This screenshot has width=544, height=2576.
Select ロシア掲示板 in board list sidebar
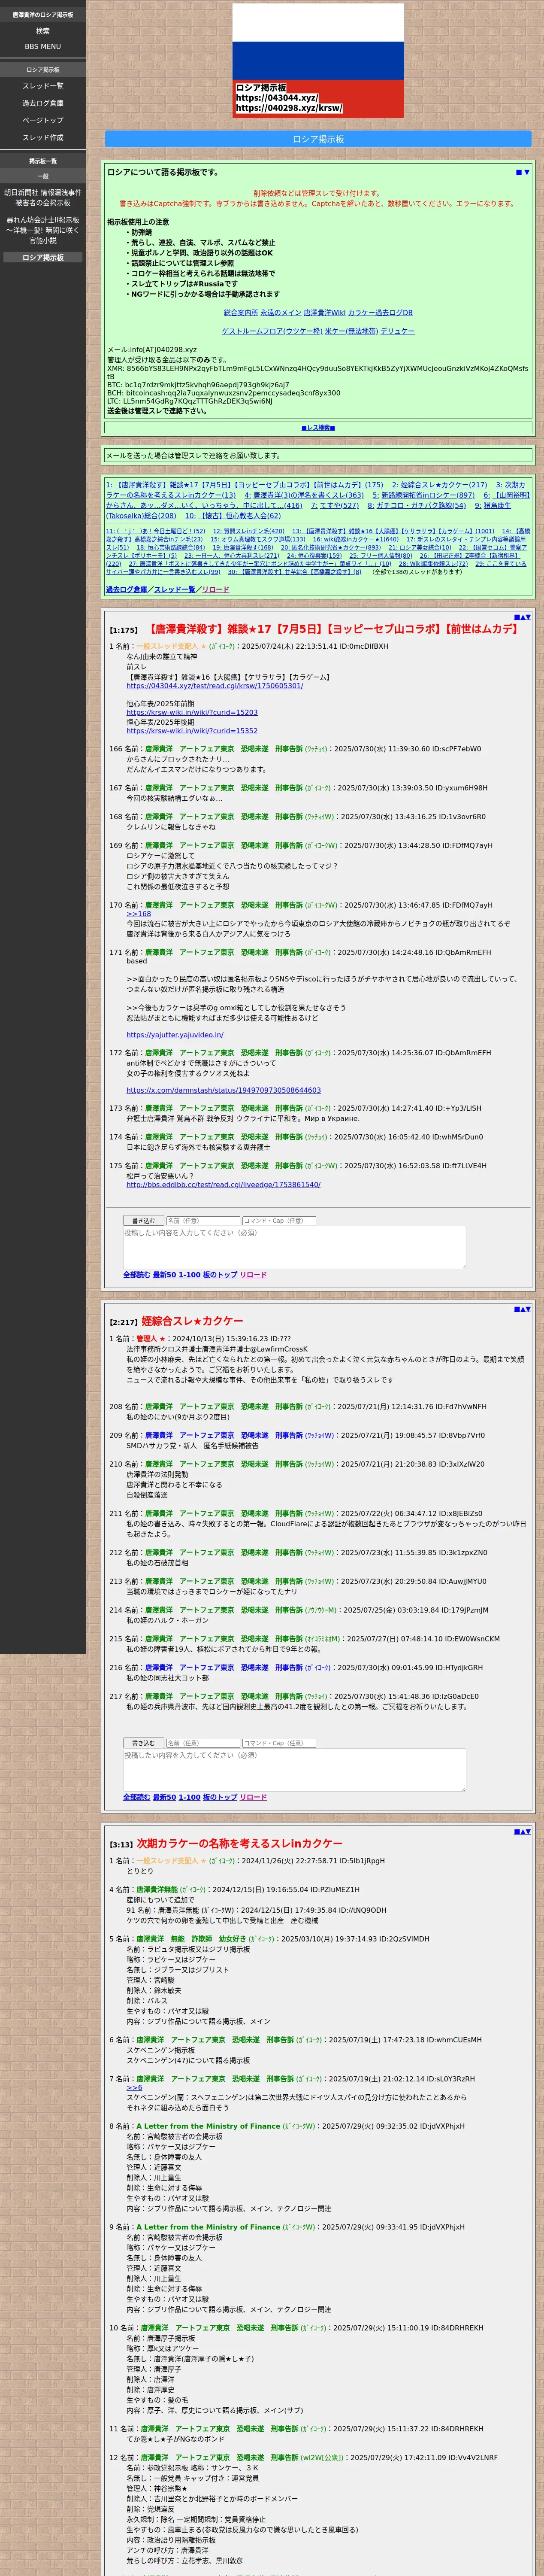pyautogui.click(x=43, y=257)
